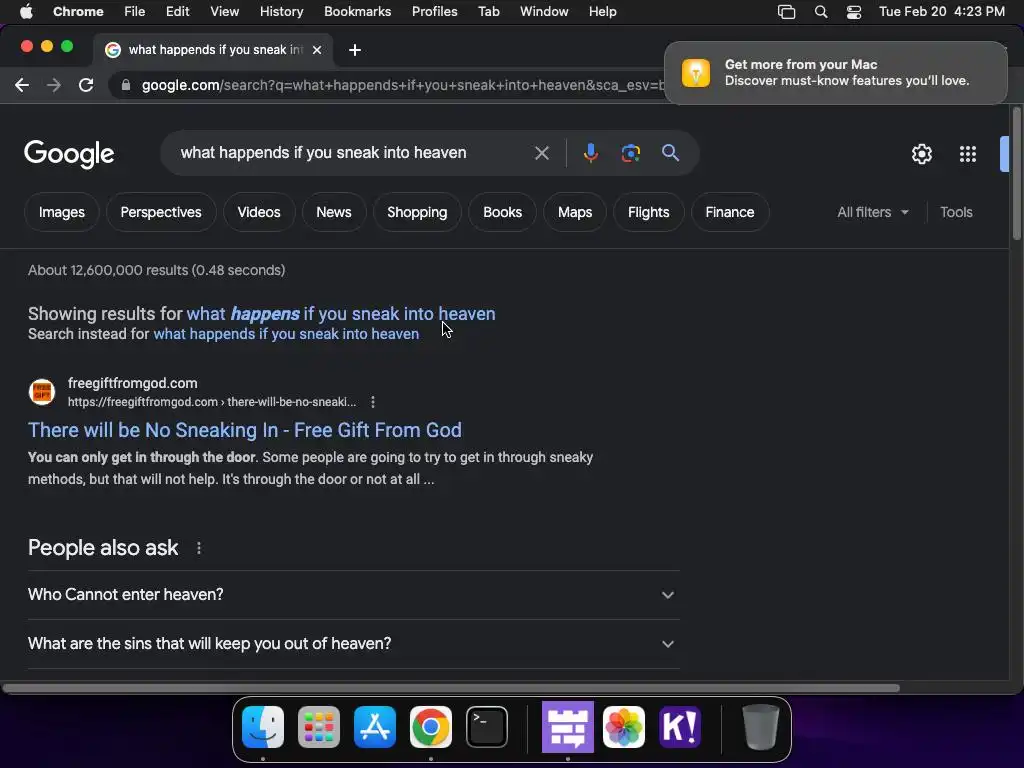Open Spotlight search in menu bar

point(821,12)
